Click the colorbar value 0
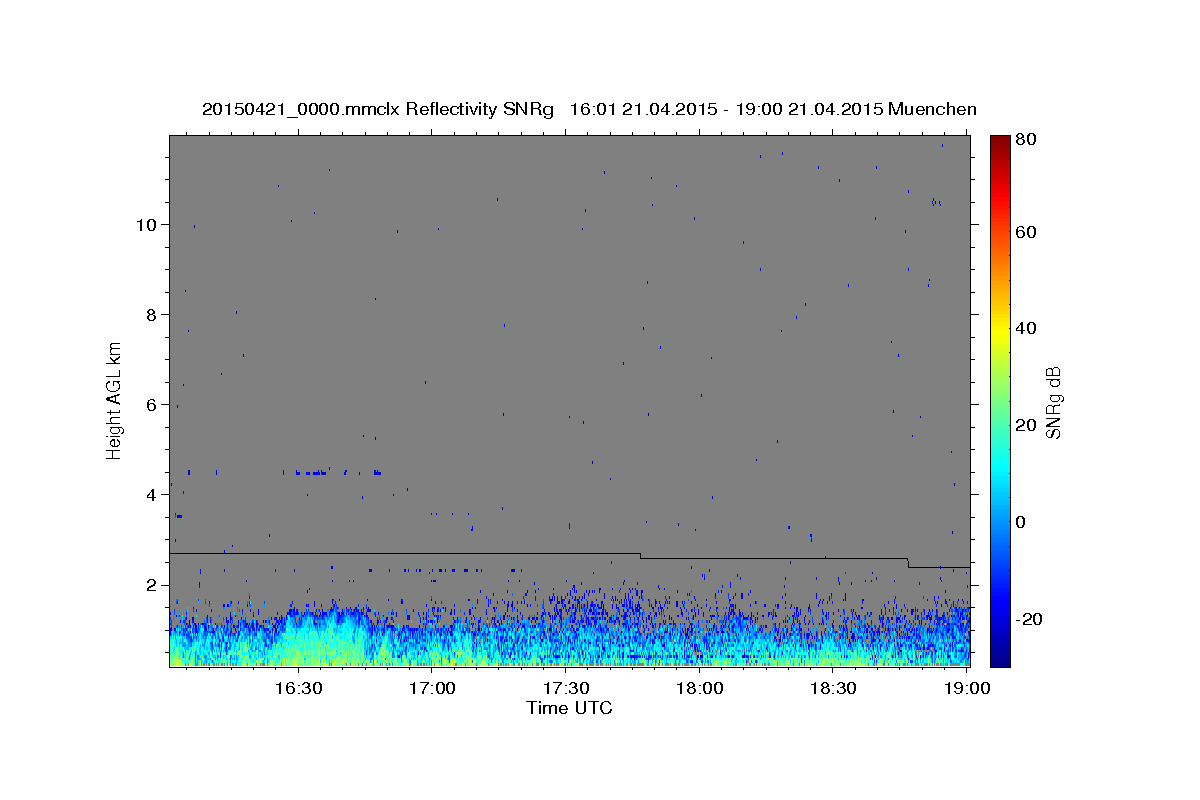 (1022, 522)
